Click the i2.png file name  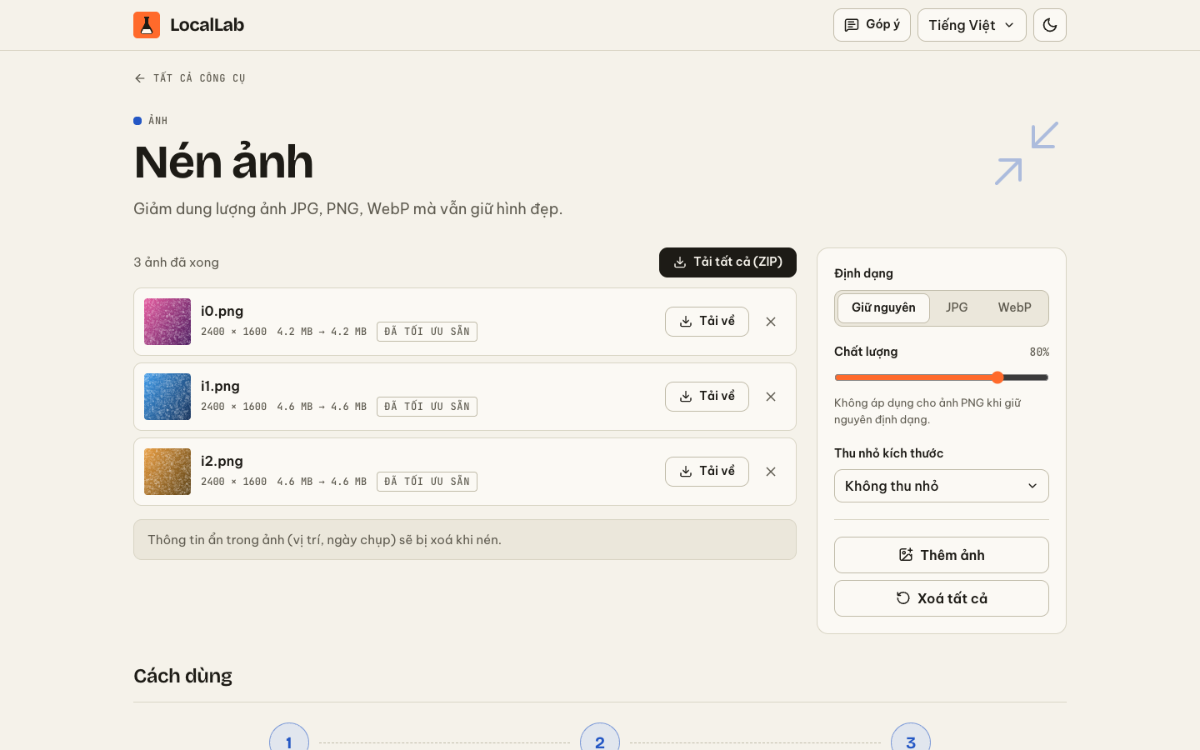pos(222,461)
